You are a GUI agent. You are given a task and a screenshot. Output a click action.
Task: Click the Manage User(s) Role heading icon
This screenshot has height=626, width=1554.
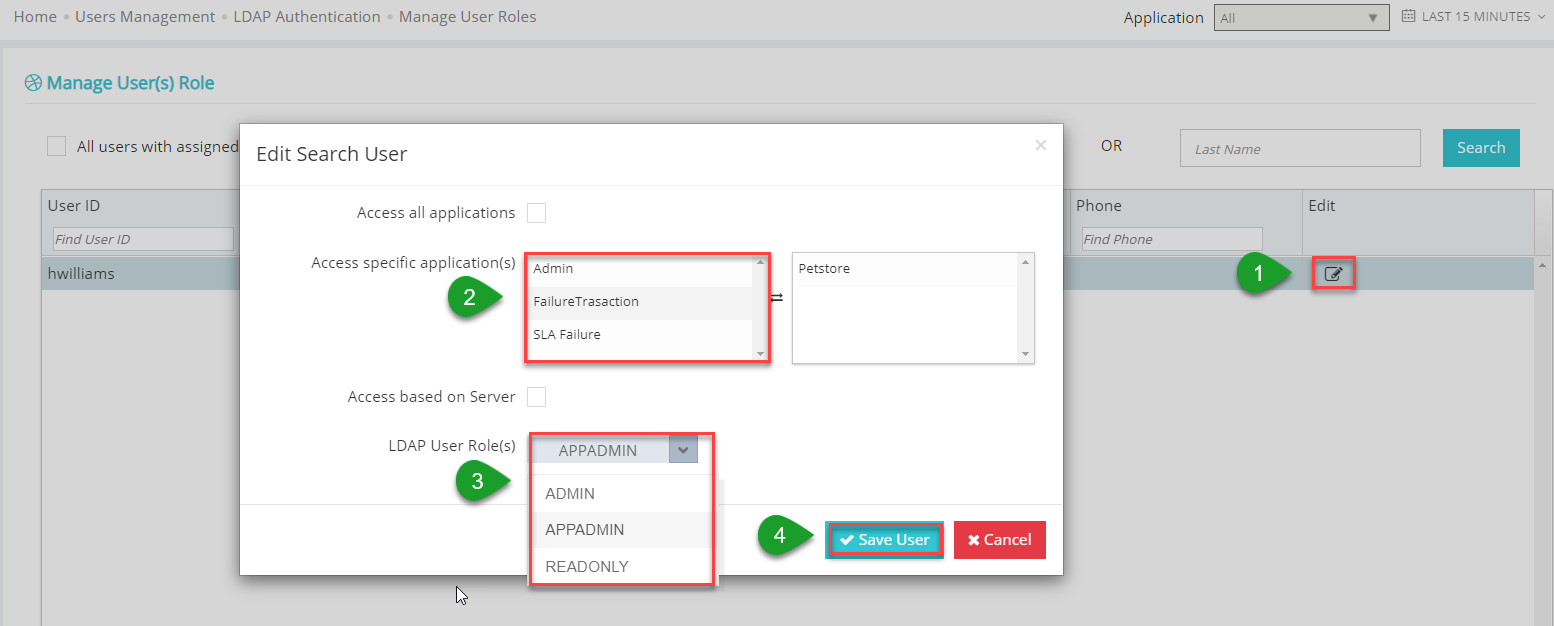(x=33, y=83)
